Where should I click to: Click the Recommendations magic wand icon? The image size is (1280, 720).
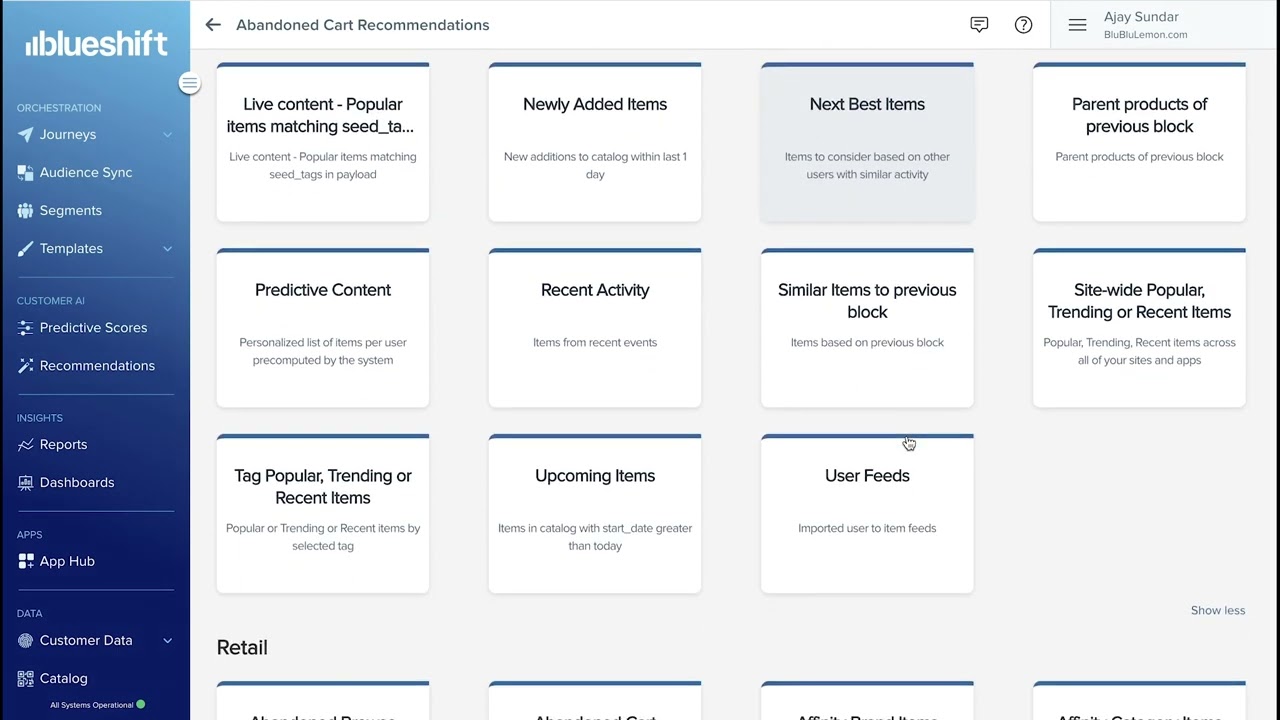[25, 365]
